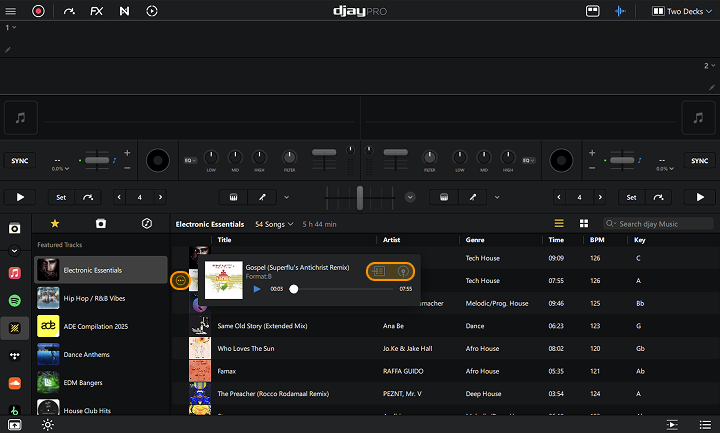Viewport: 720px width, 433px height.
Task: Expand the deck 2 number dropdown
Action: tap(709, 66)
